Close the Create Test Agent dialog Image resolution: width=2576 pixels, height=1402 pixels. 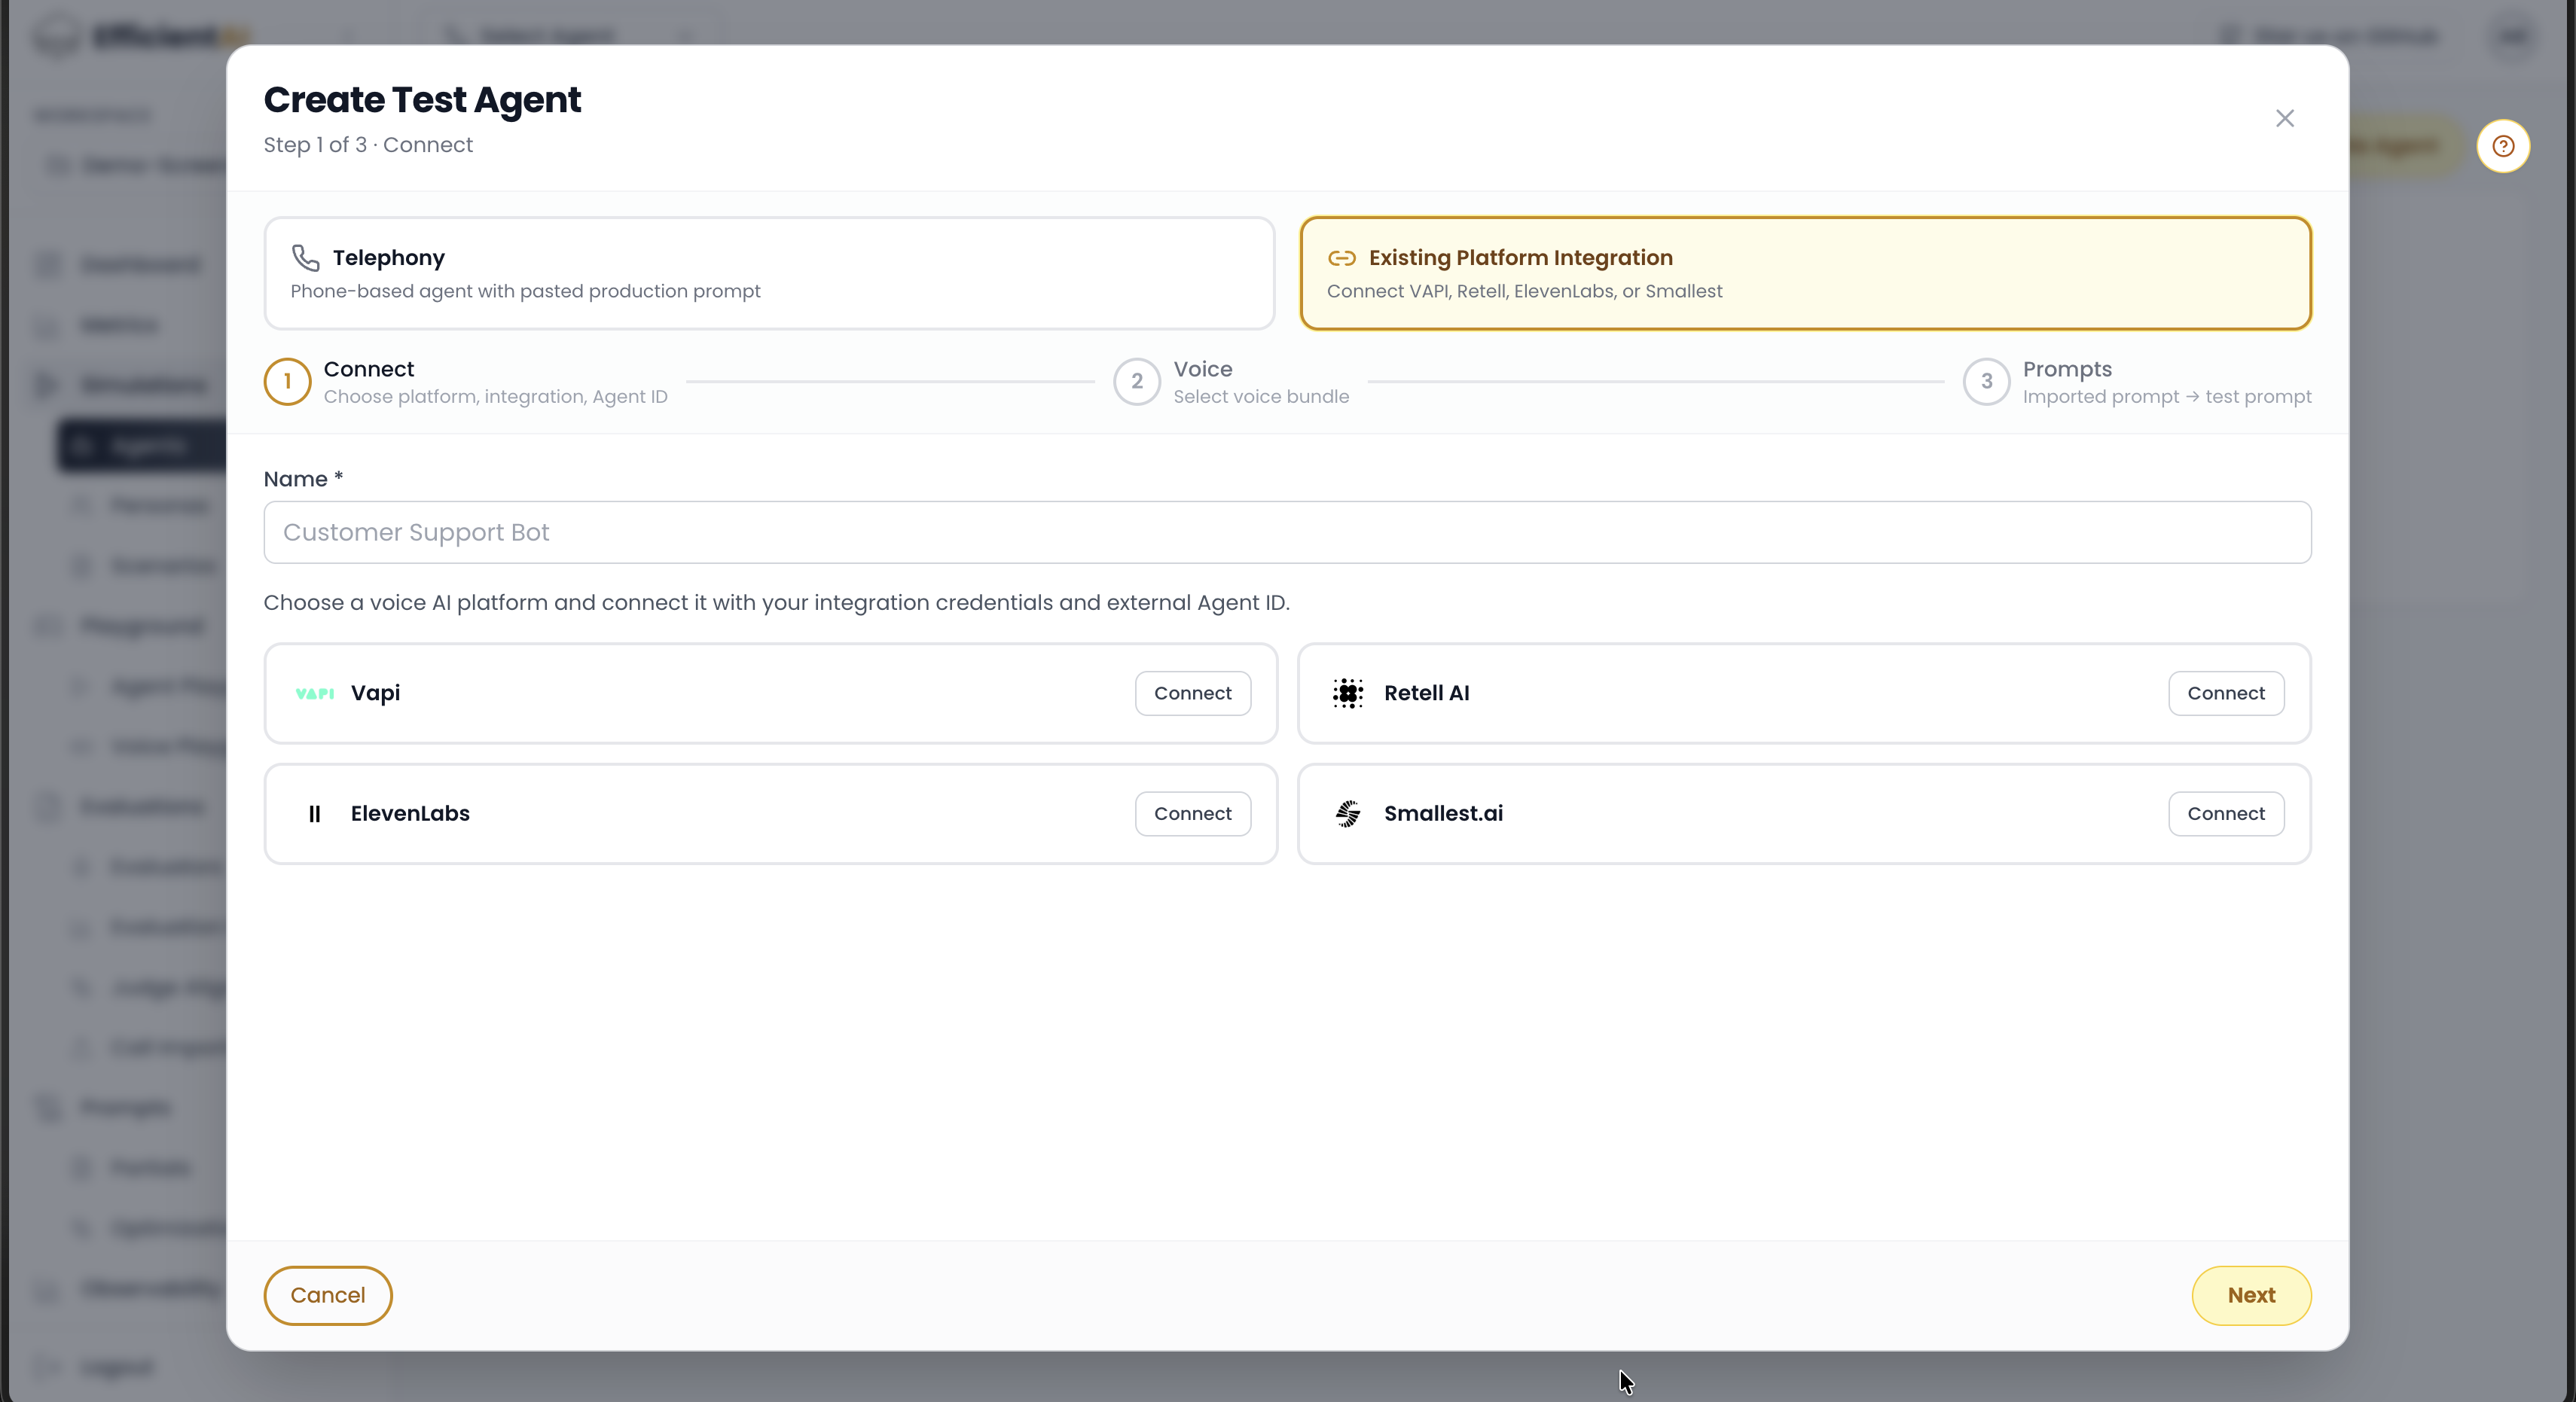[2284, 118]
